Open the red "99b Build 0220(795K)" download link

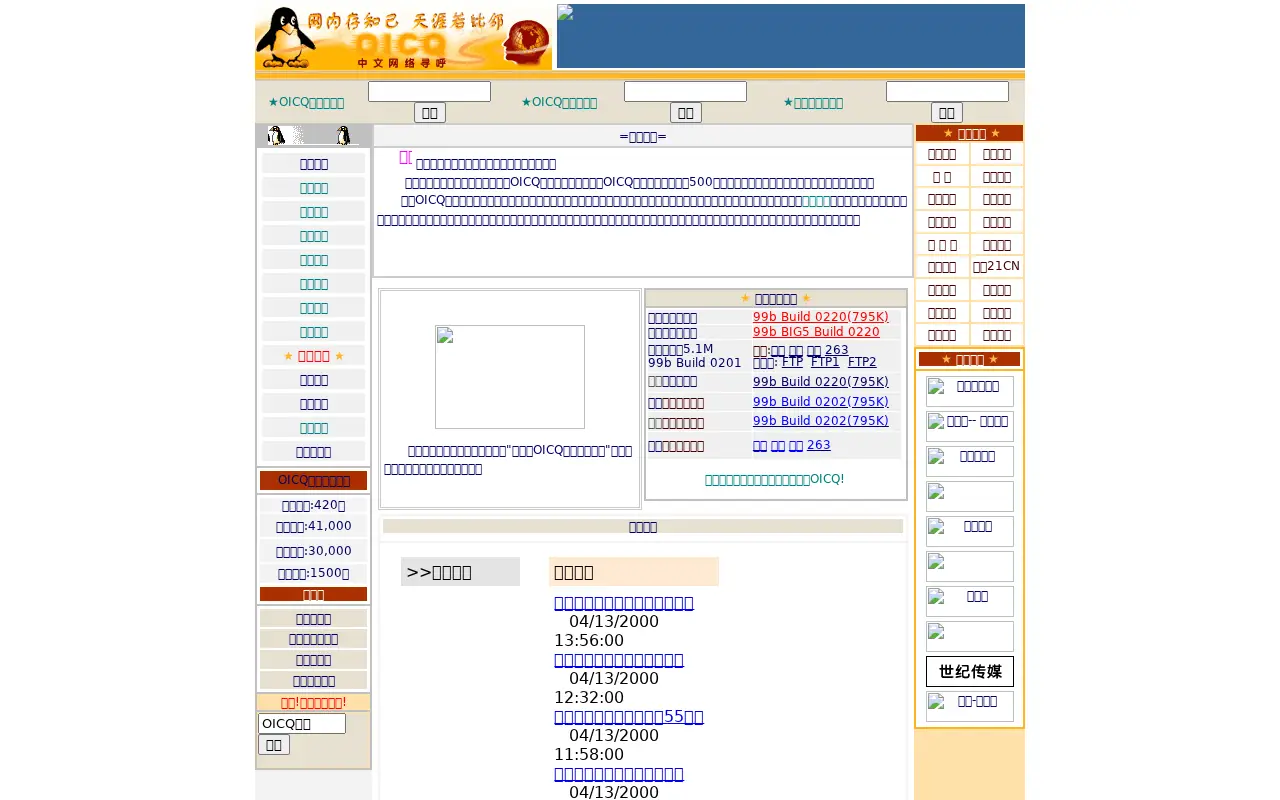coord(820,317)
